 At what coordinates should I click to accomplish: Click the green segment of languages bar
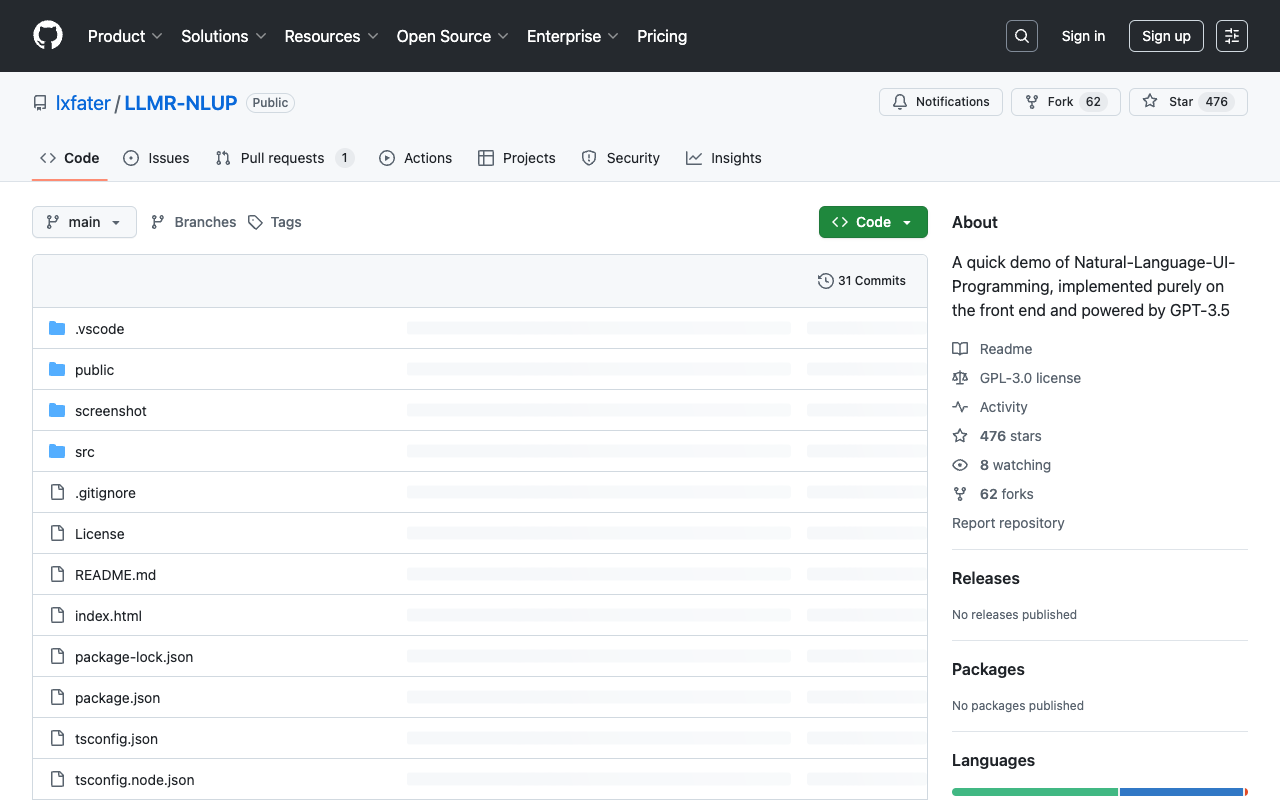pos(1035,792)
